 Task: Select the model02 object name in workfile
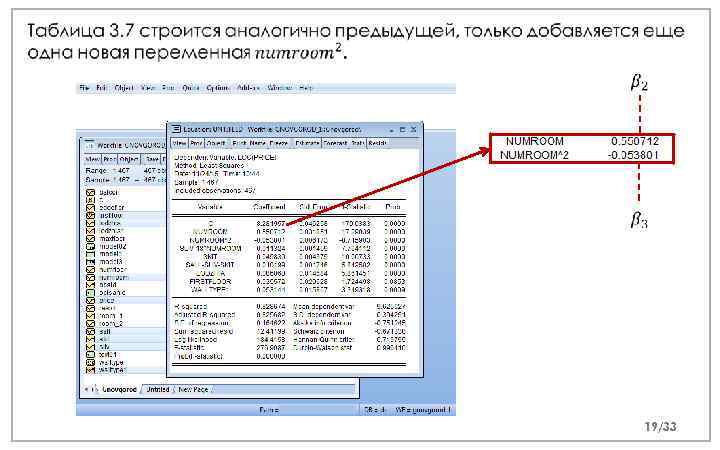(x=112, y=247)
